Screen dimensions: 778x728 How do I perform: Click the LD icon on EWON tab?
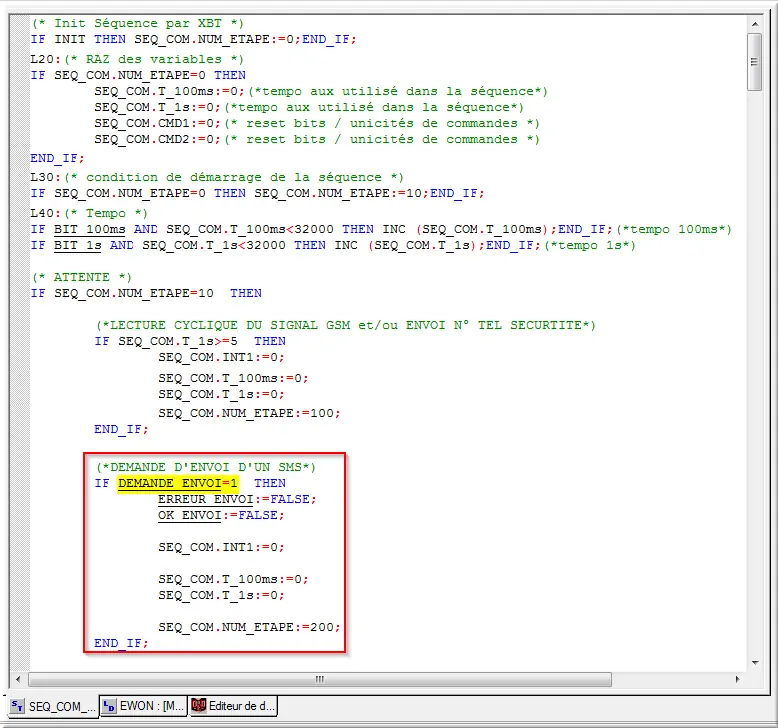(x=109, y=706)
